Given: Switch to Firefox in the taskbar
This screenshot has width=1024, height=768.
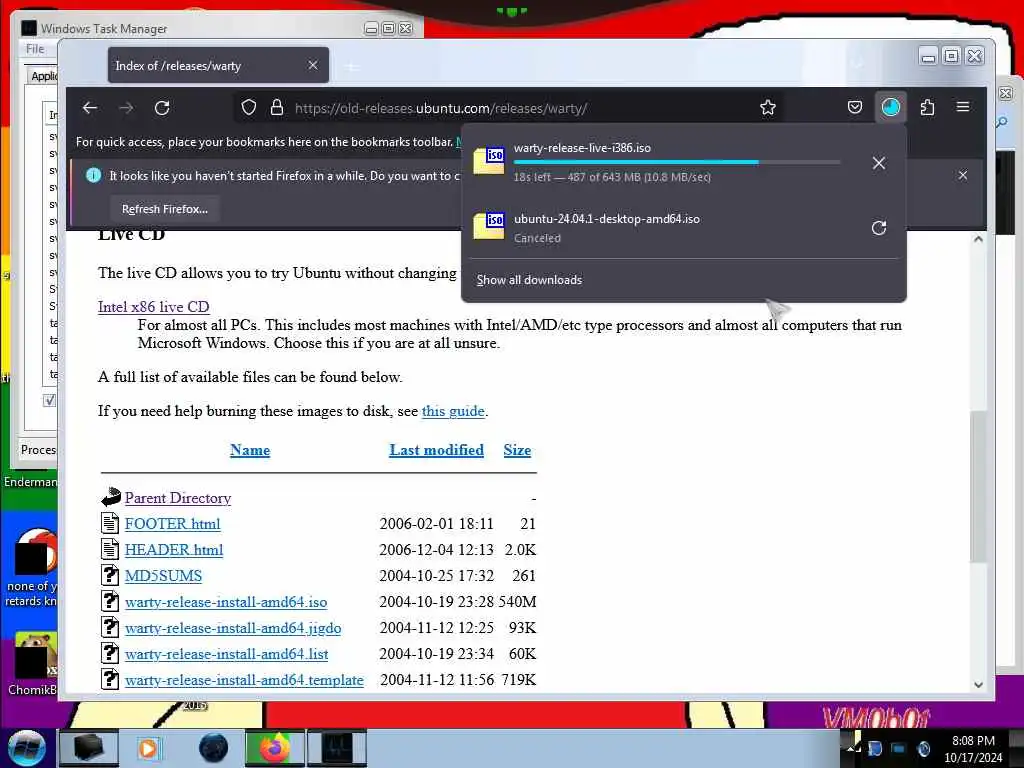Looking at the screenshot, I should 275,748.
